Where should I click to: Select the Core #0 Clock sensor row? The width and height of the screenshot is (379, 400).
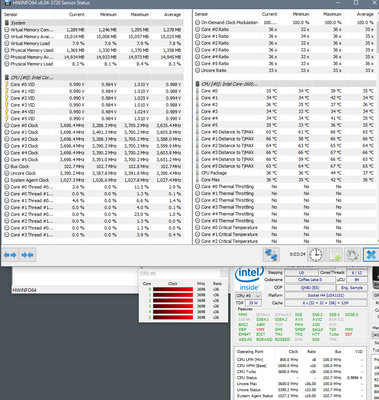(x=93, y=125)
